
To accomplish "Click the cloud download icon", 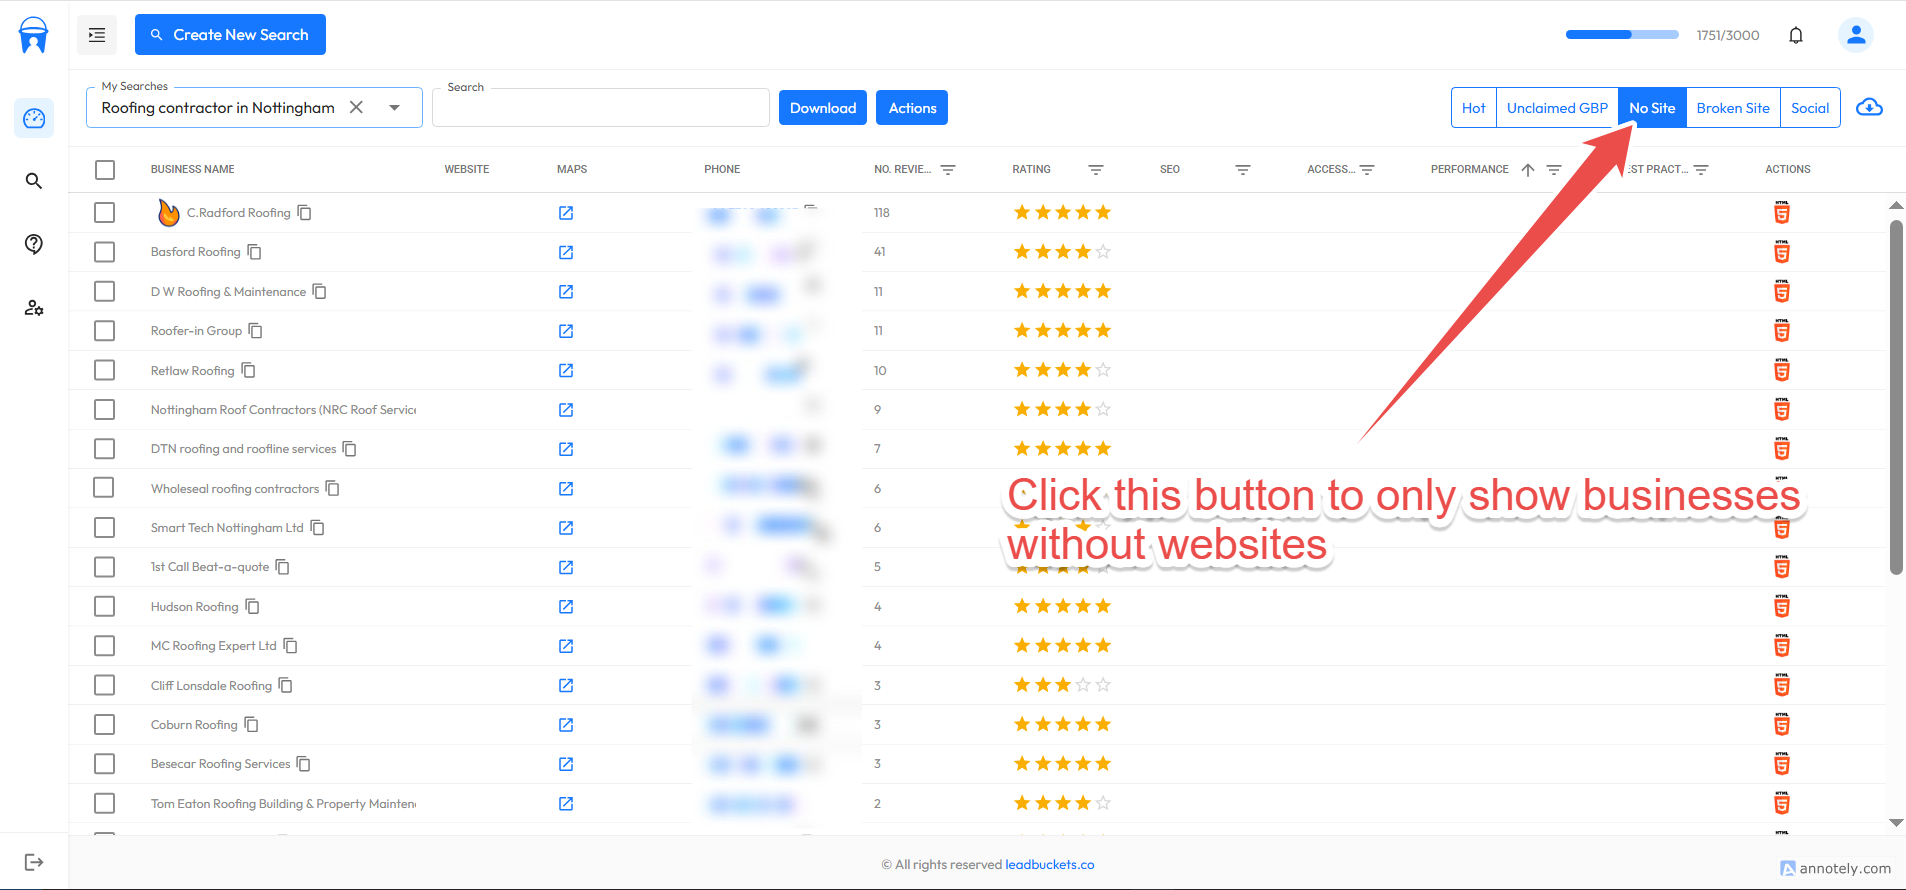I will click(x=1869, y=107).
